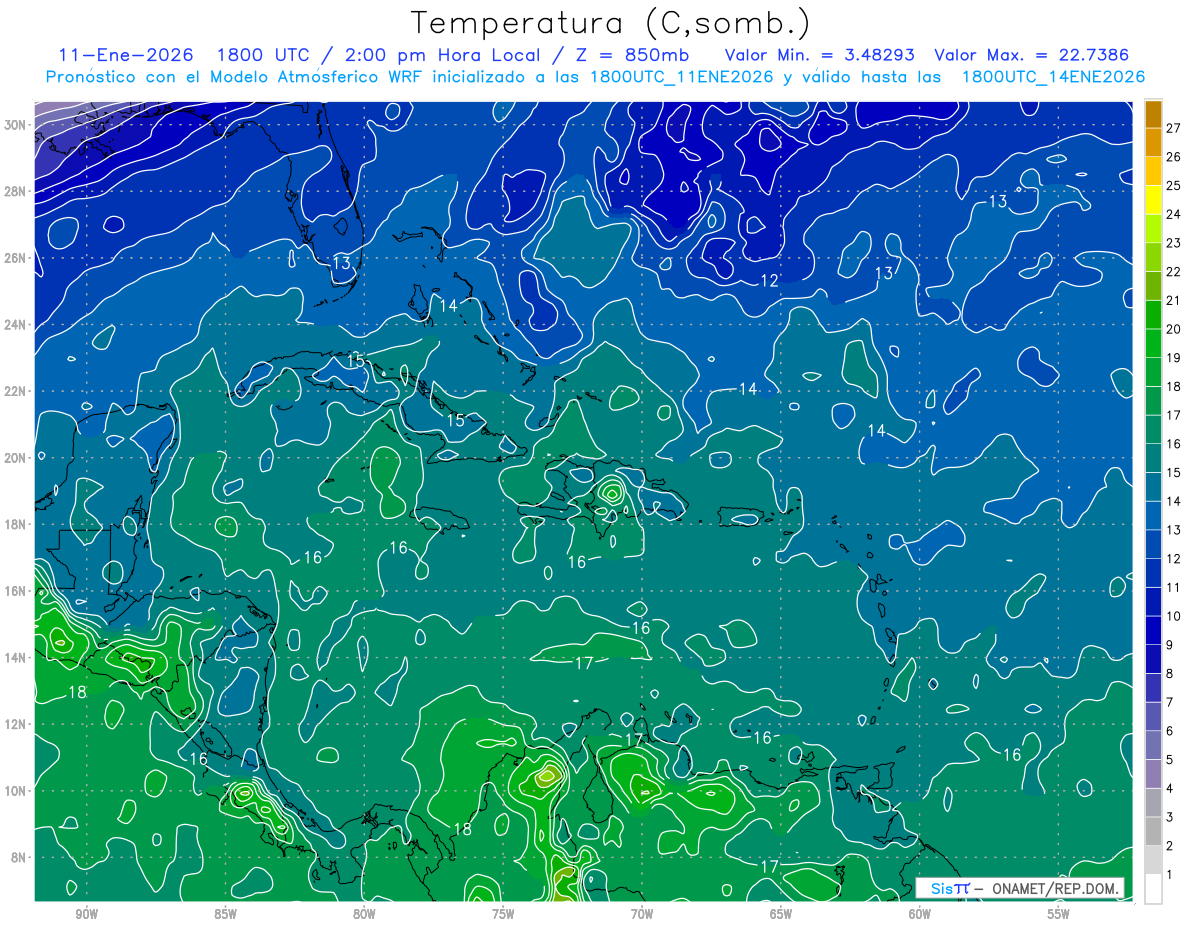Click the '20N' latitude axis label
Viewport: 1200px width, 927px height.
pos(15,458)
